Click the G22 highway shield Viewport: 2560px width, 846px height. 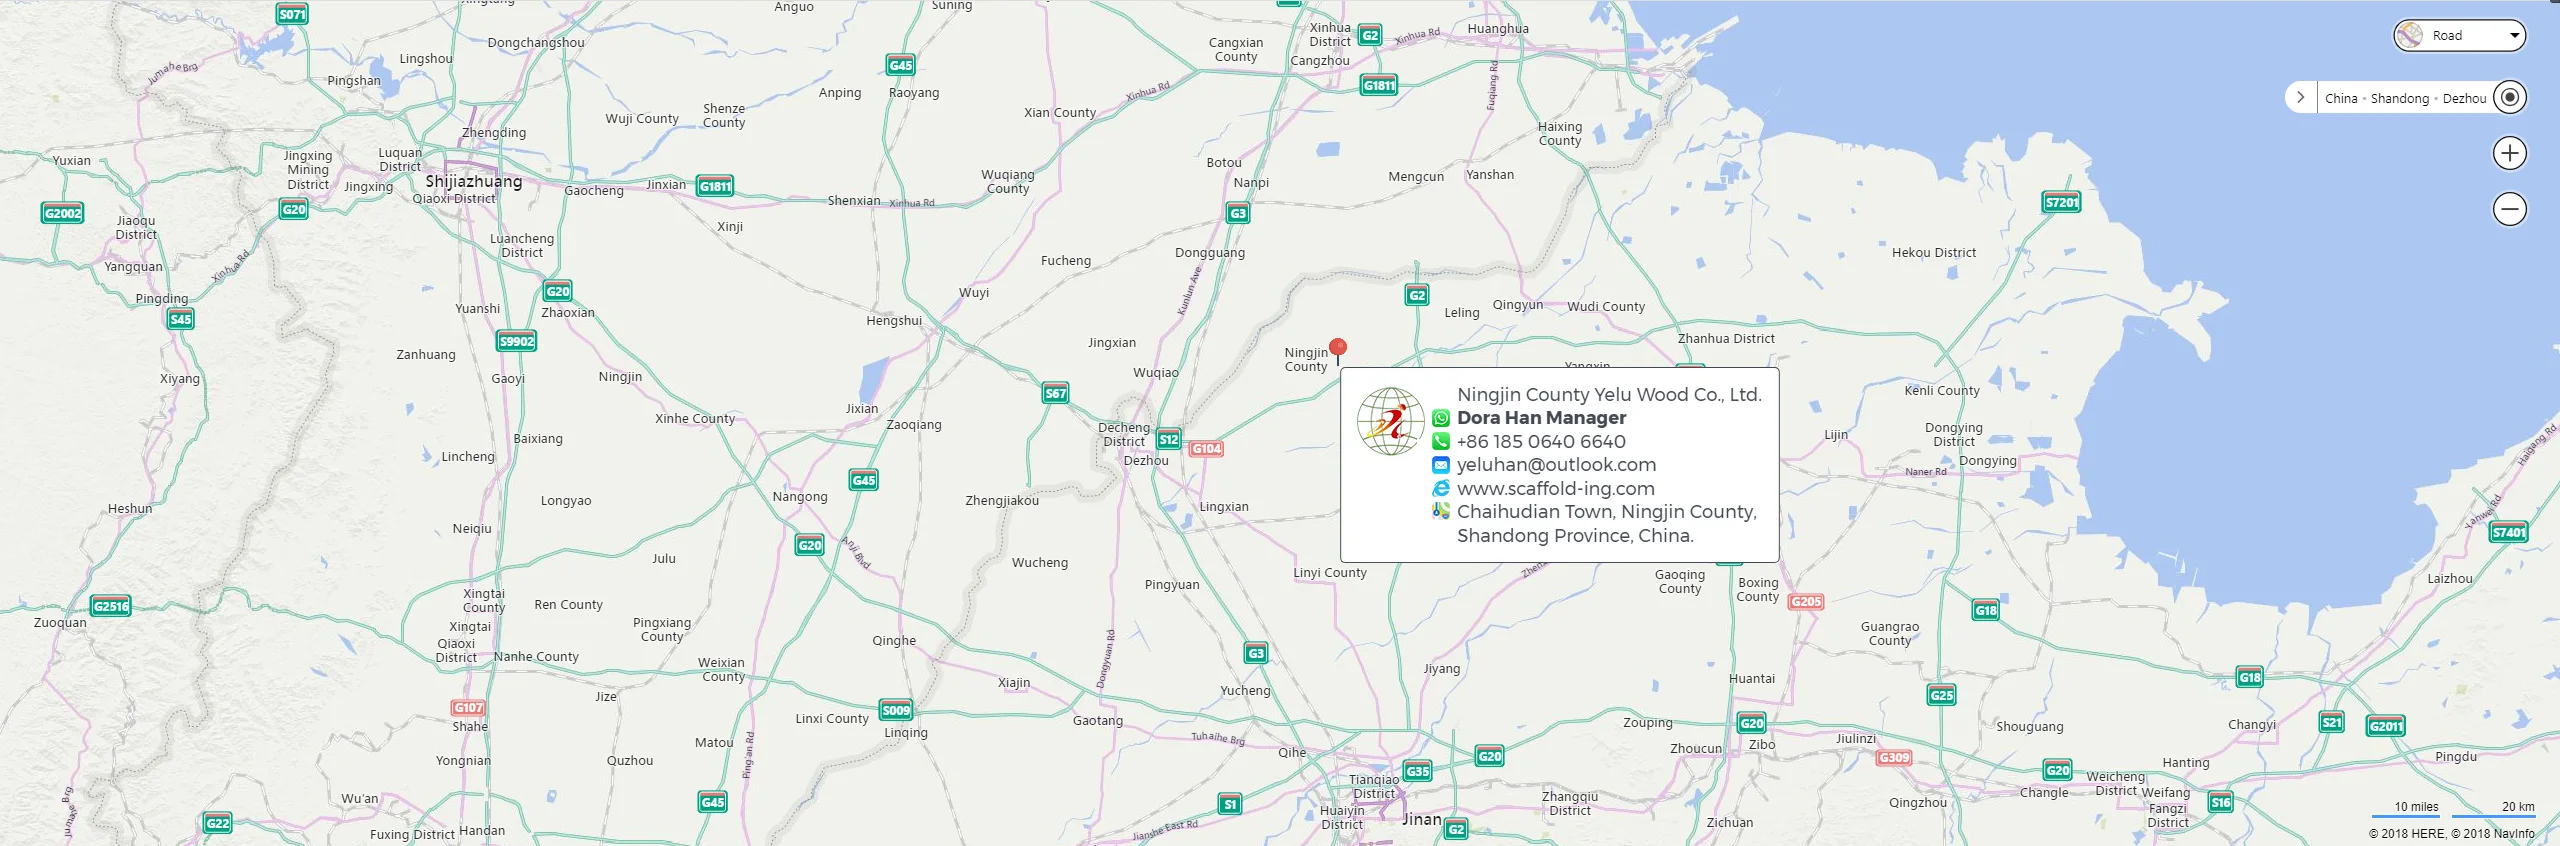(x=218, y=823)
